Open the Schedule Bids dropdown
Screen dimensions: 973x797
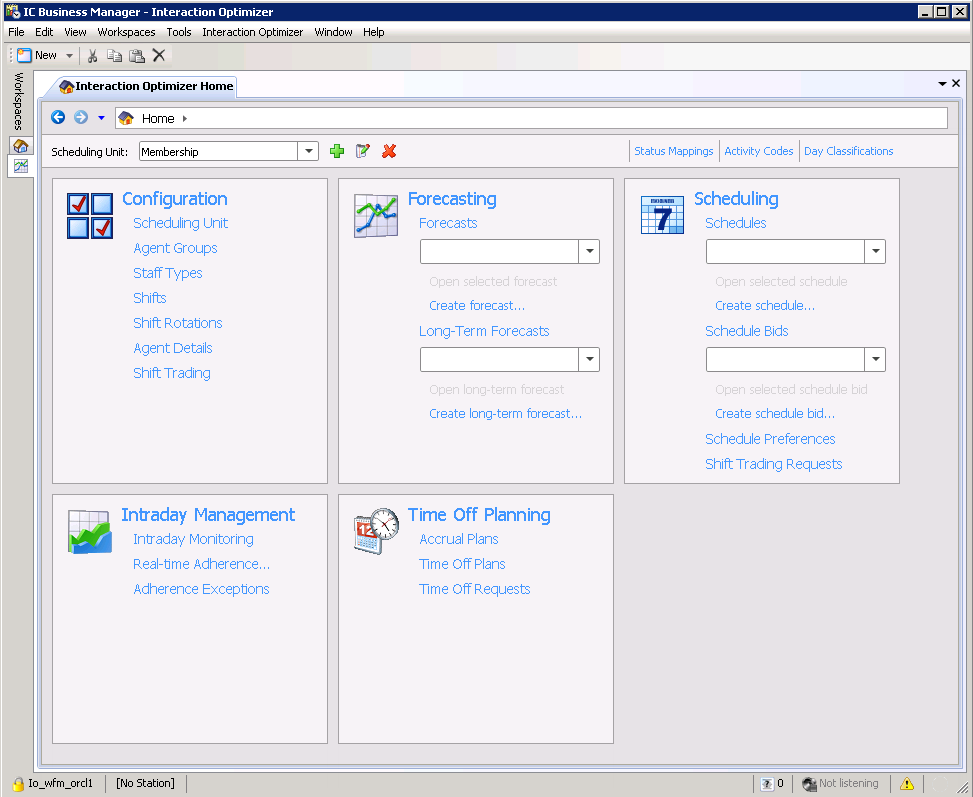875,359
